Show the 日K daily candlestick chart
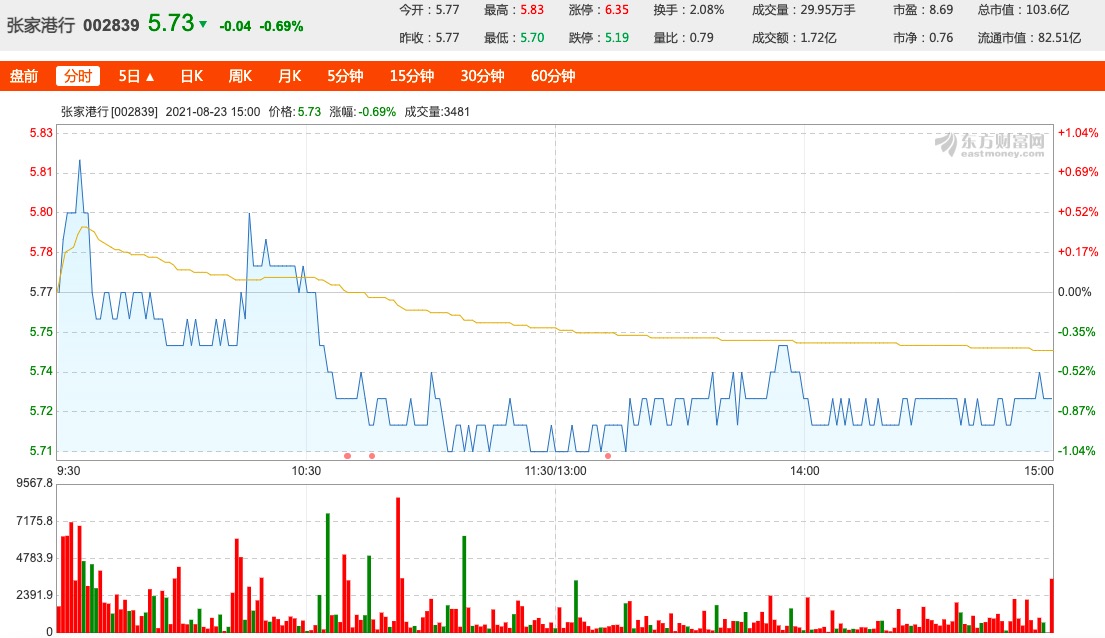This screenshot has width=1105, height=638. pos(192,76)
